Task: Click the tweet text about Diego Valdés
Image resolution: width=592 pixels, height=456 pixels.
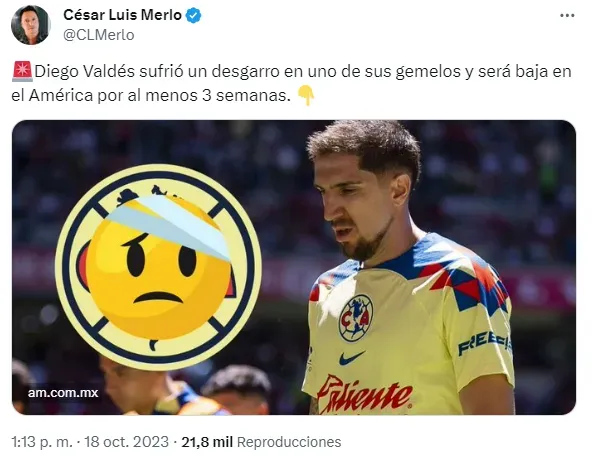Action: pos(291,83)
